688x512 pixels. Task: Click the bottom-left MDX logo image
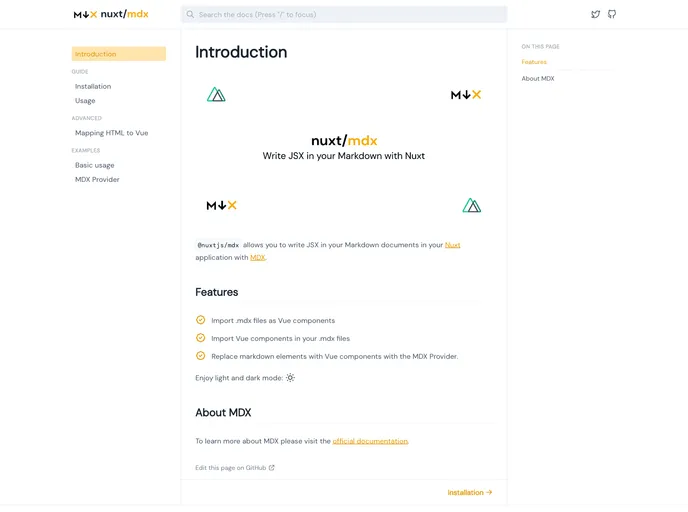(x=222, y=205)
